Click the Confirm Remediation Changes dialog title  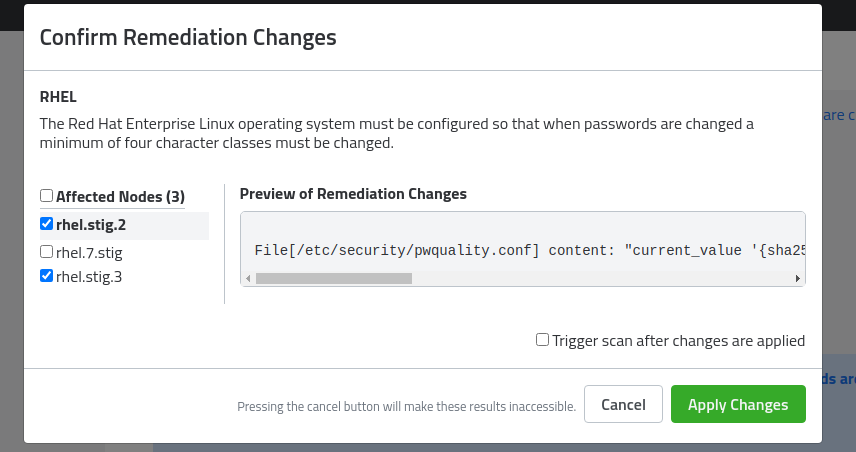pyautogui.click(x=188, y=37)
